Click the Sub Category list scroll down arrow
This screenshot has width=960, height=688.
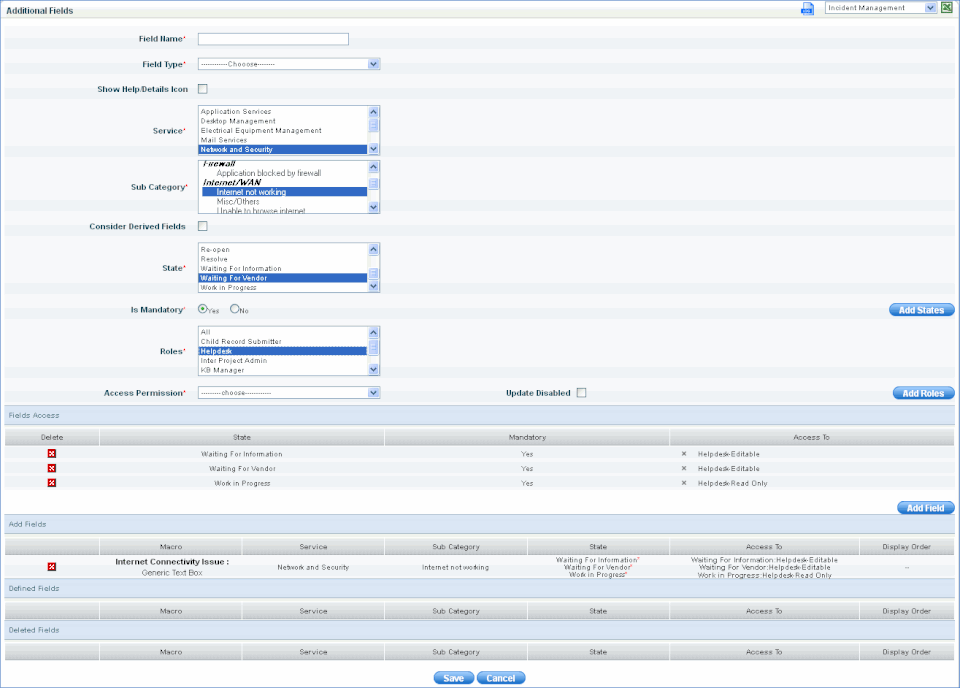click(x=373, y=208)
